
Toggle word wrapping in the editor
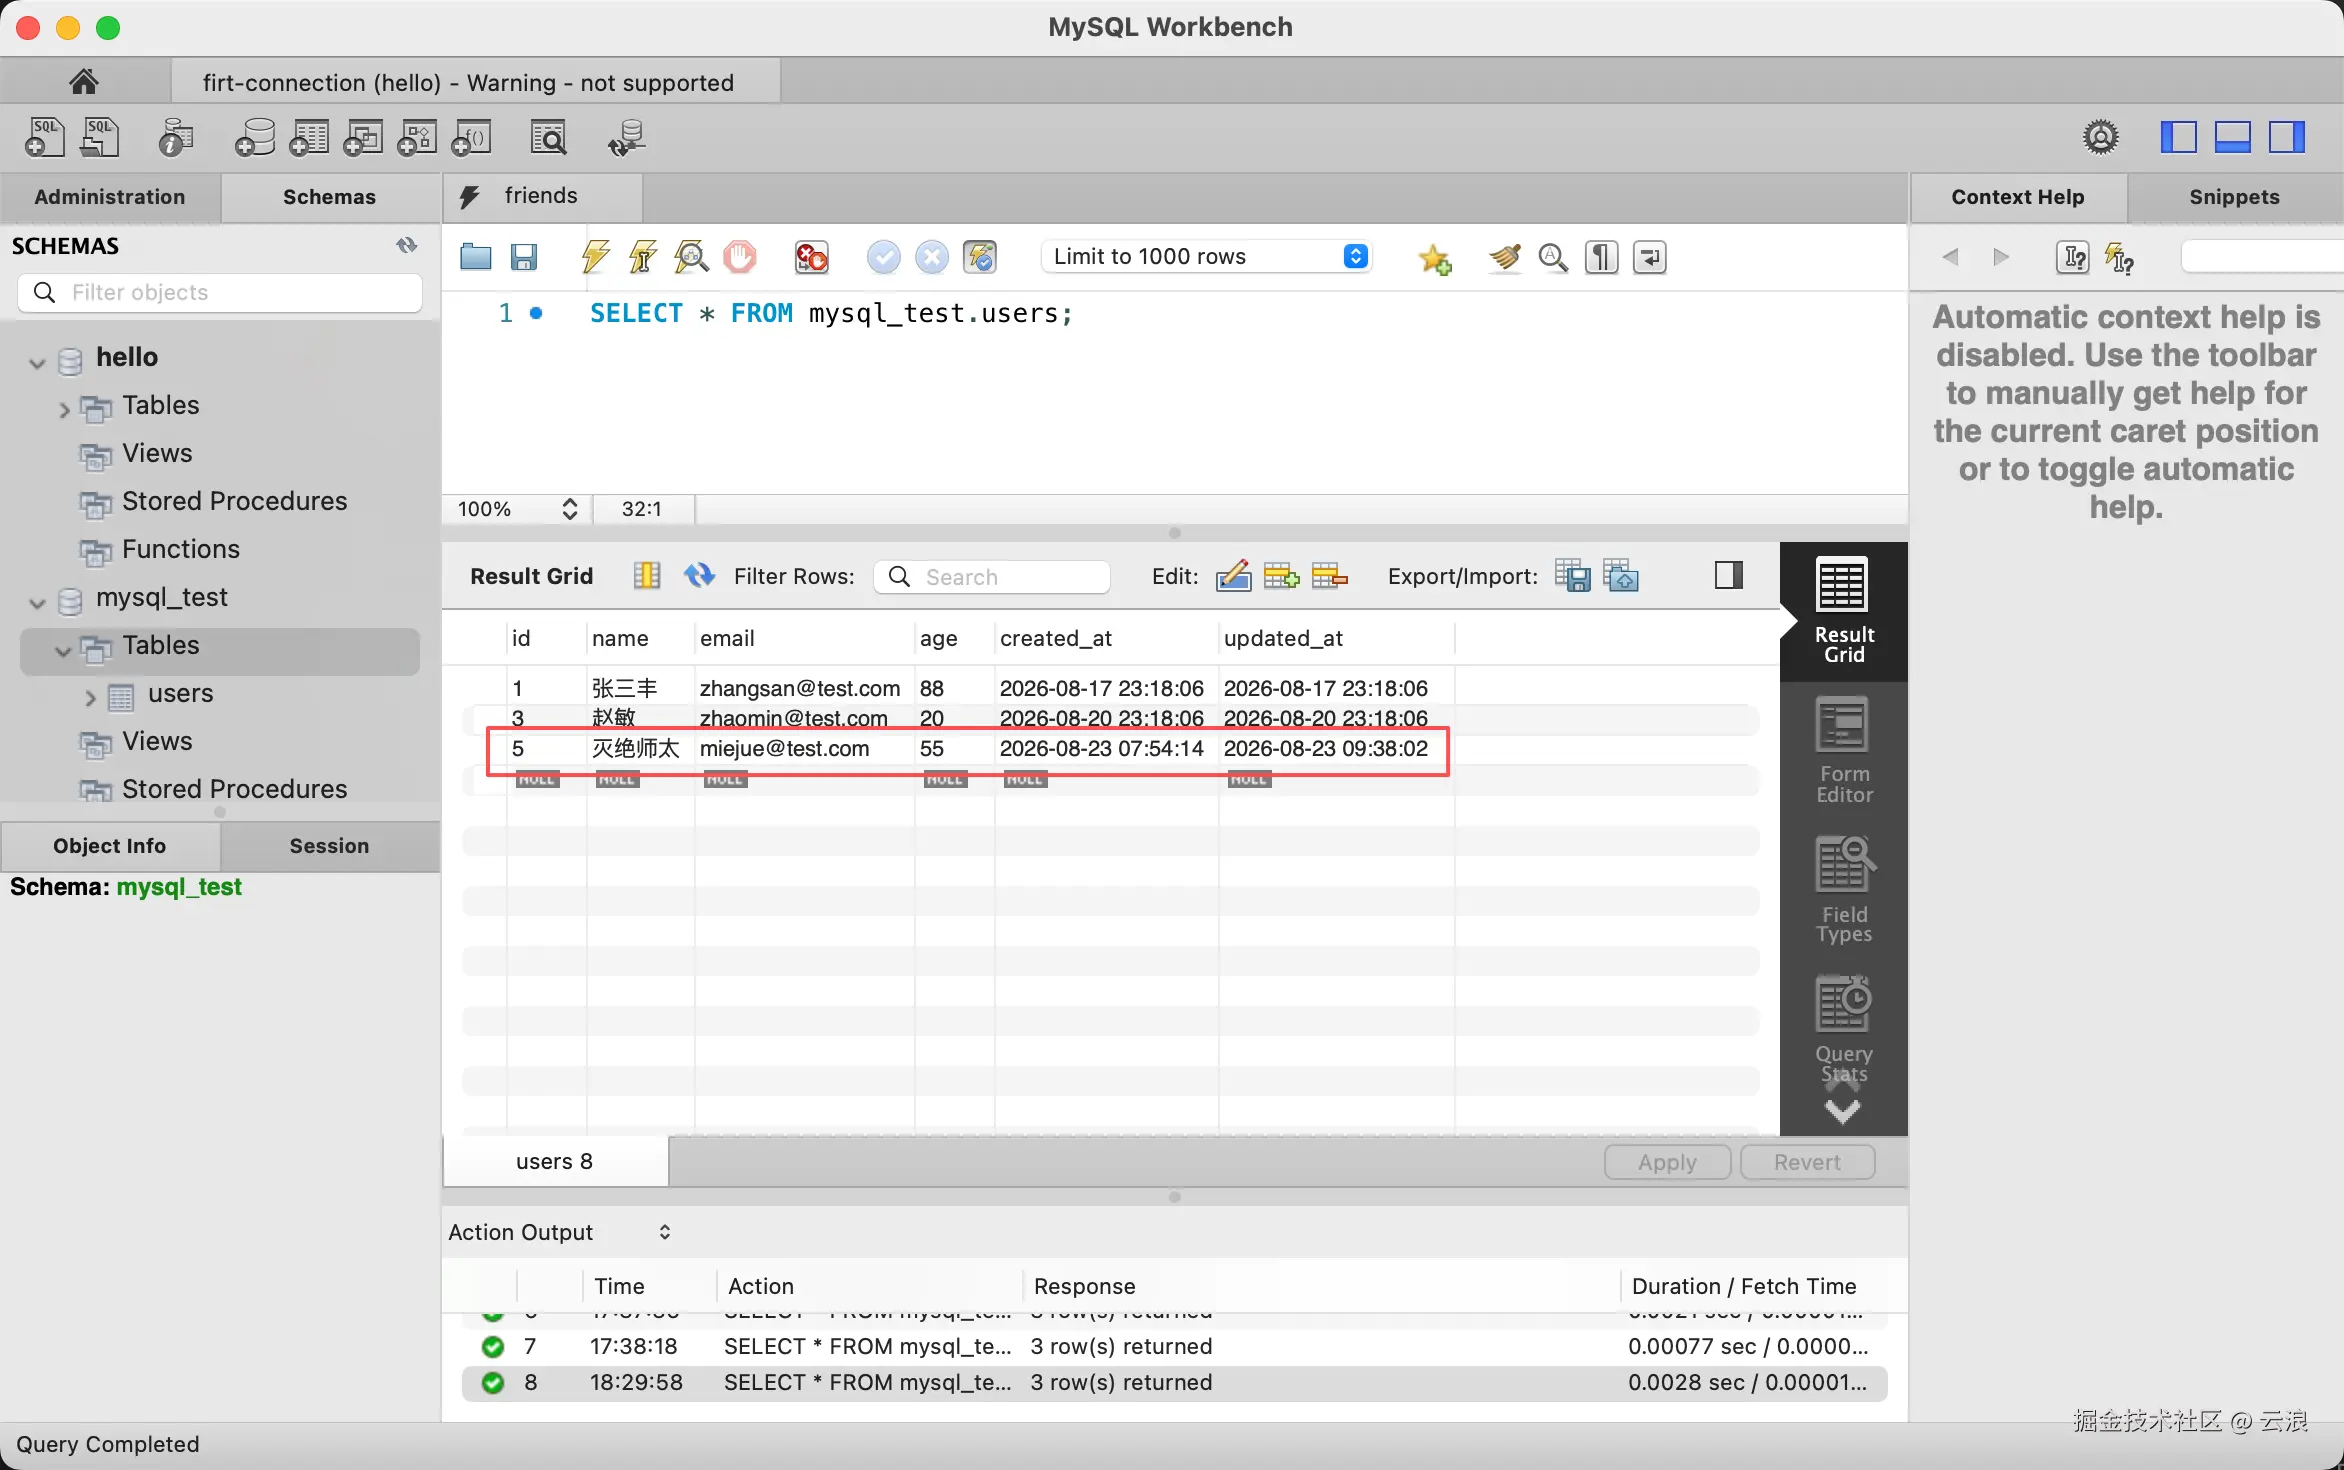(x=1649, y=257)
